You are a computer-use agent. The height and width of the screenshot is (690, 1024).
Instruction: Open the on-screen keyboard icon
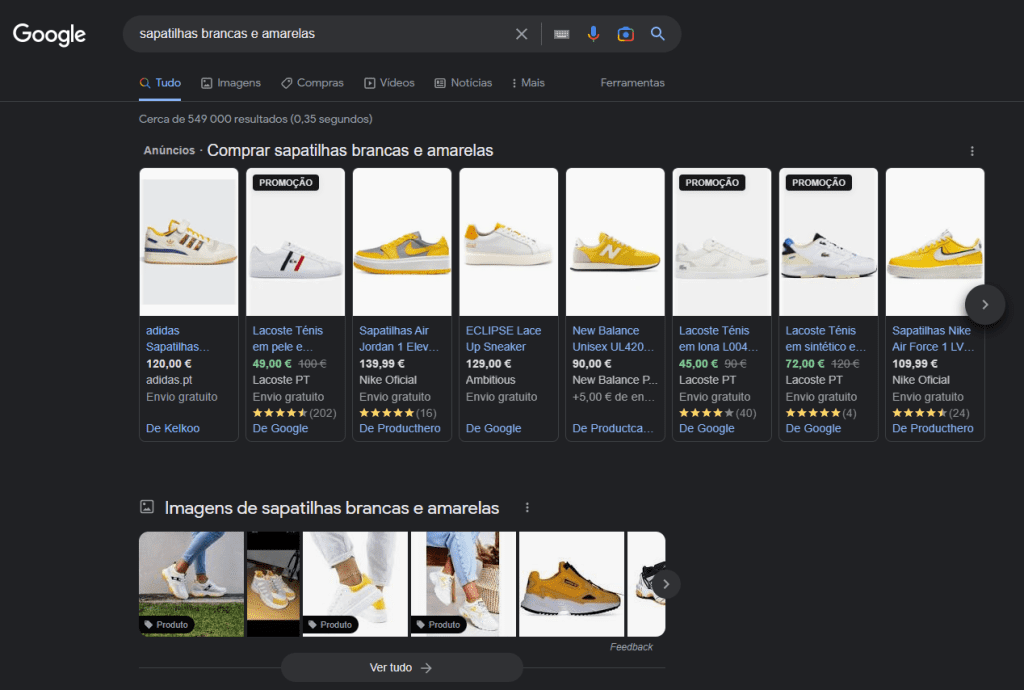(562, 34)
